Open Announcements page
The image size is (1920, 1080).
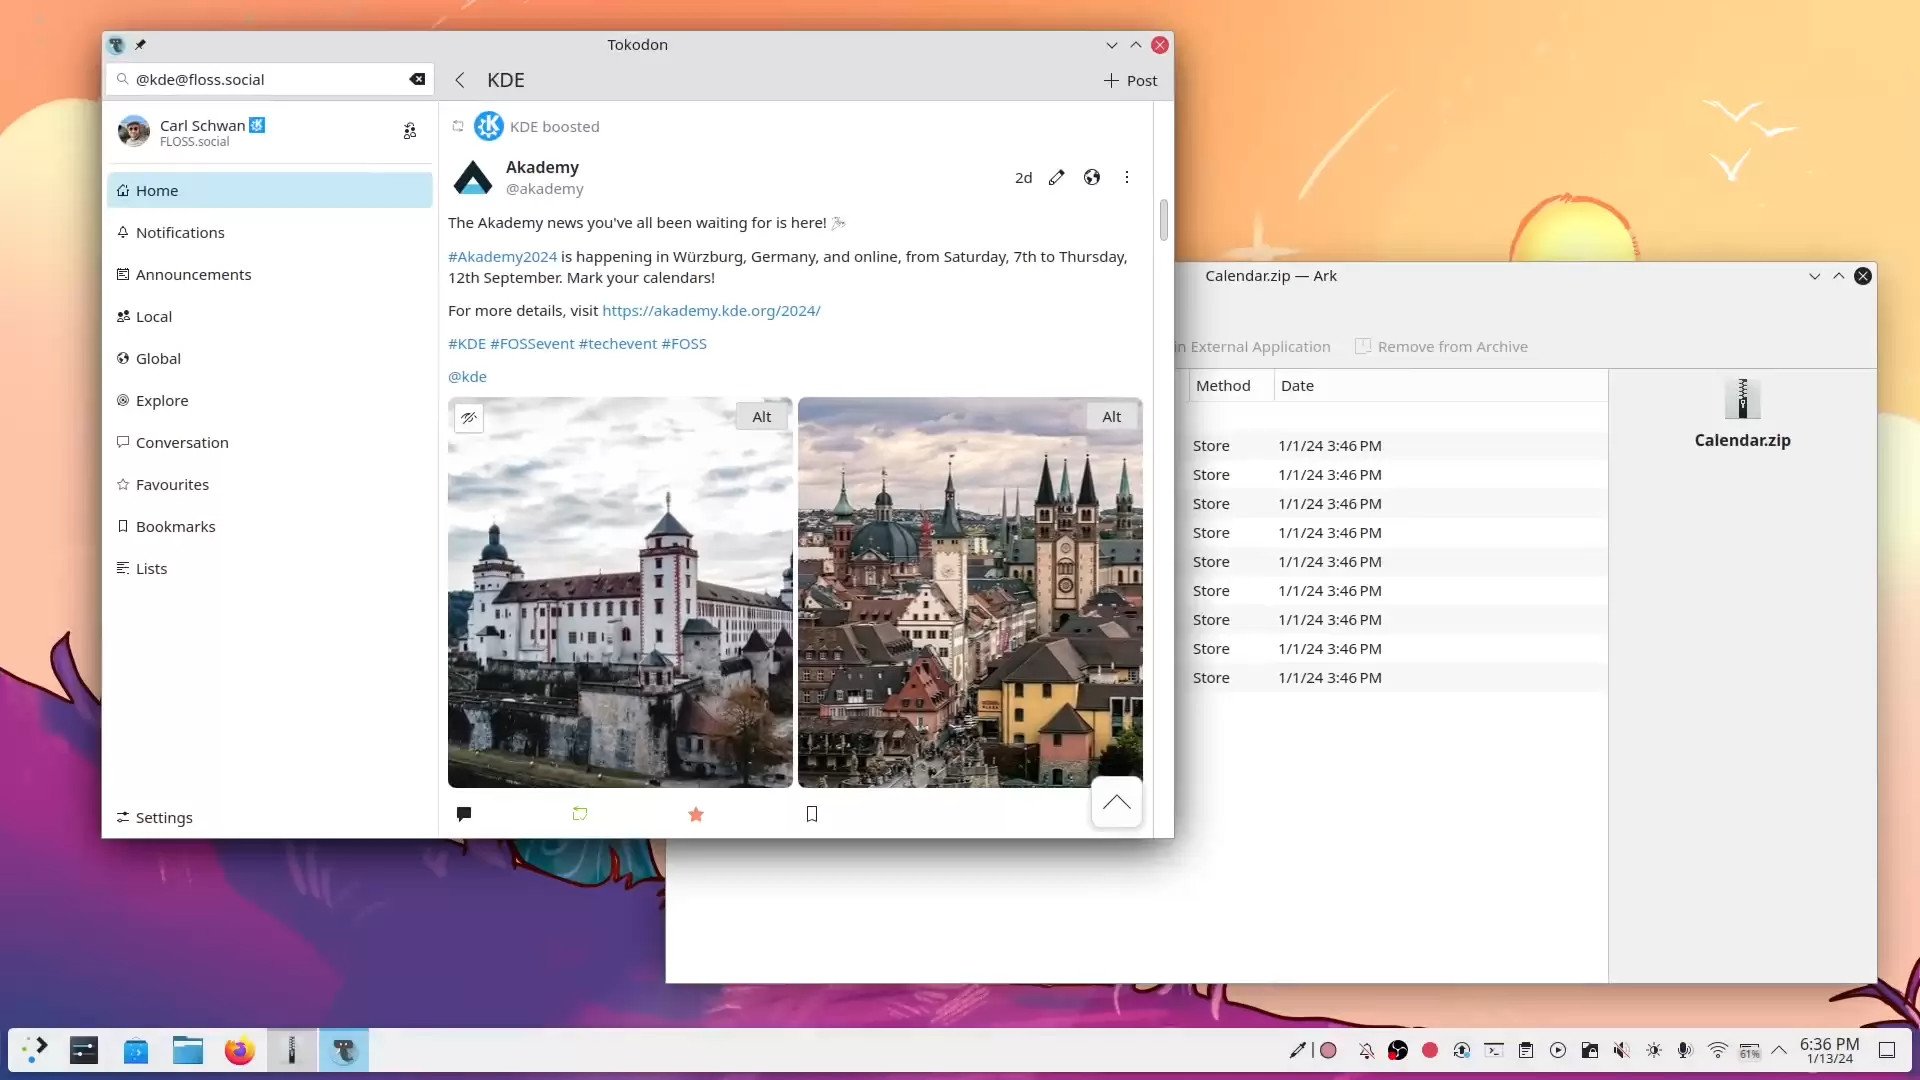270,274
